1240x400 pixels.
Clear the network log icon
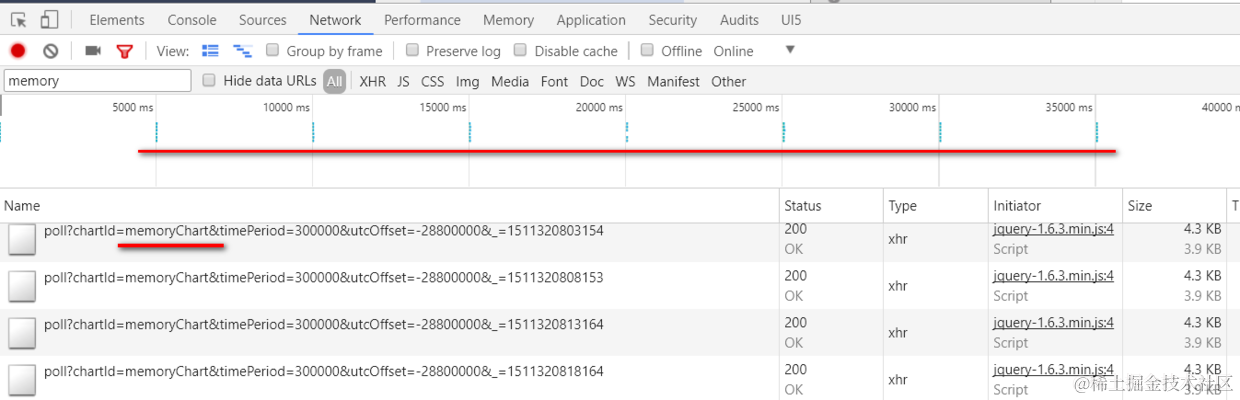coord(50,51)
